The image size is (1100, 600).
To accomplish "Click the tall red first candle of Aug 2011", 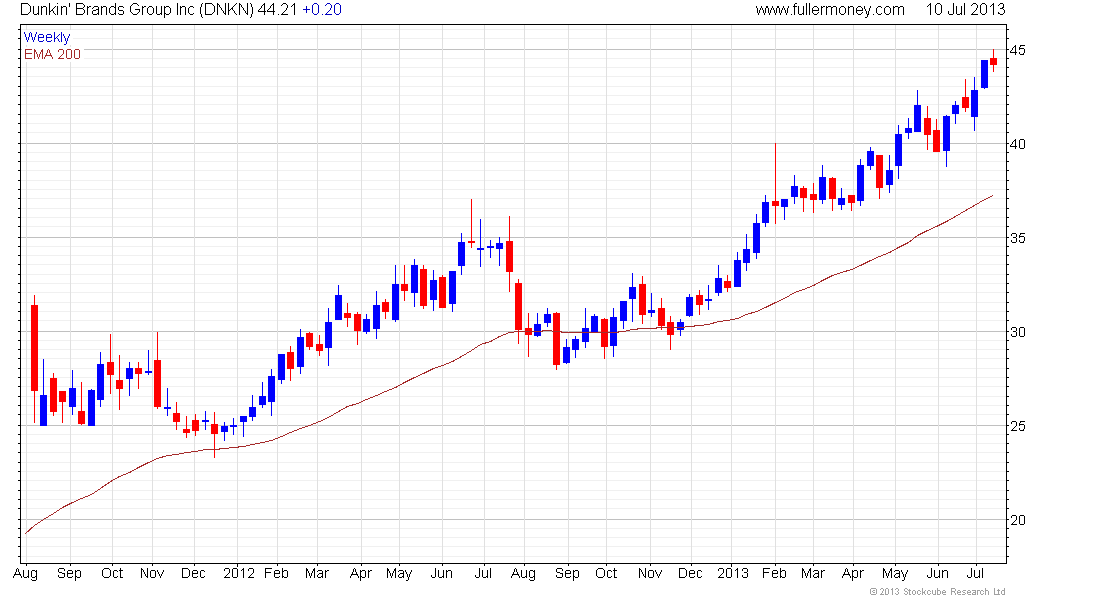I will [34, 348].
